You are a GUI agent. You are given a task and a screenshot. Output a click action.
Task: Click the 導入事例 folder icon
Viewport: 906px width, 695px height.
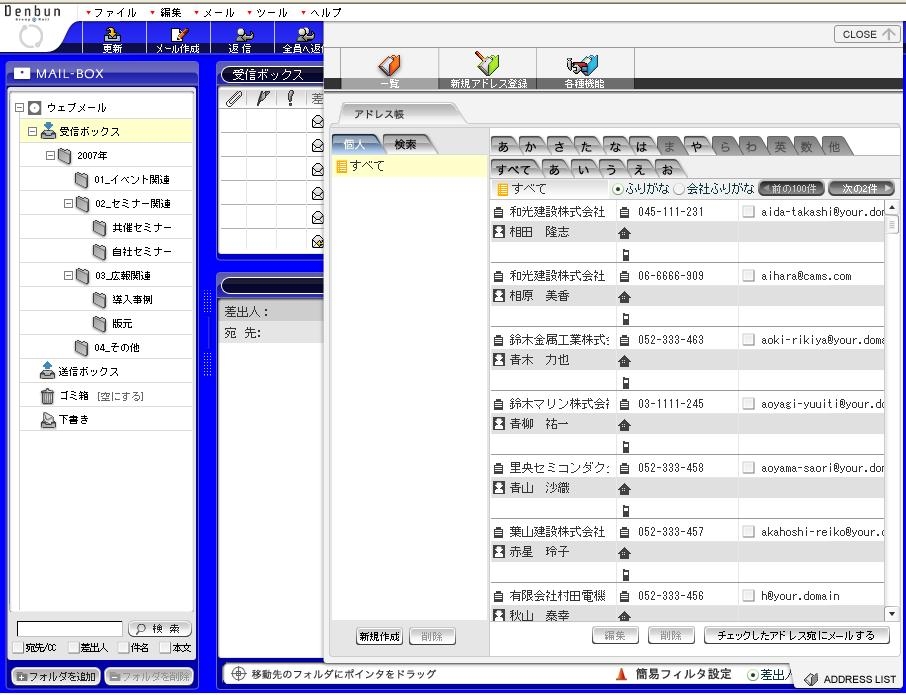pyautogui.click(x=99, y=299)
